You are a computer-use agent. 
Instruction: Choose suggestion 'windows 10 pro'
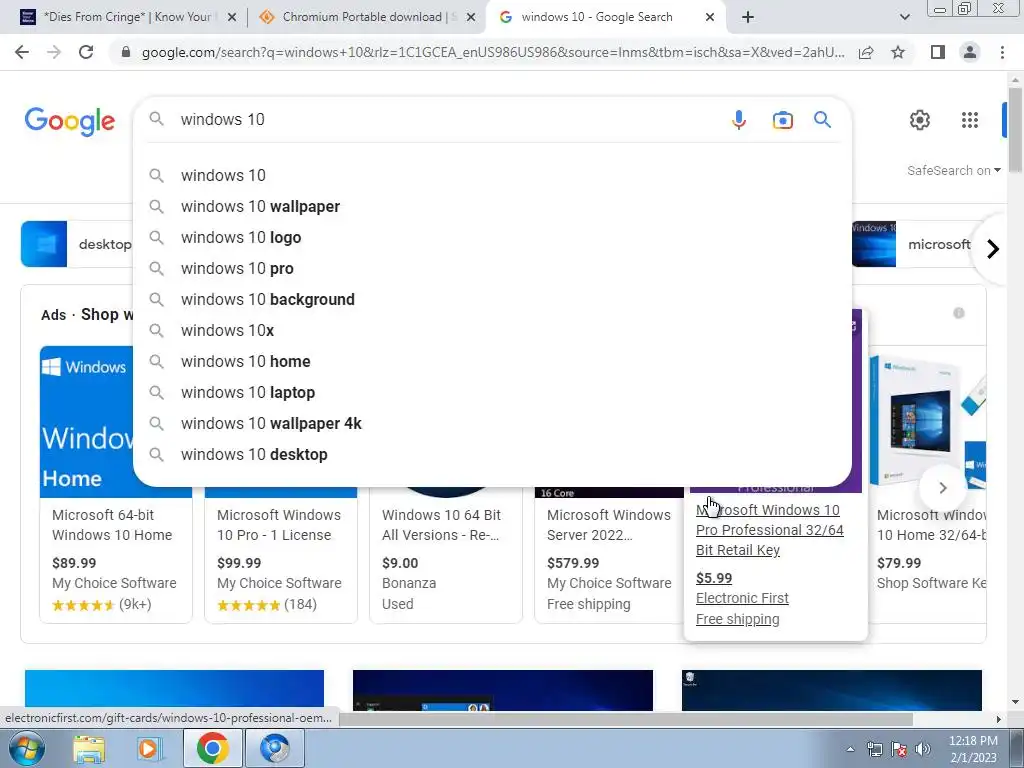[x=492, y=268]
